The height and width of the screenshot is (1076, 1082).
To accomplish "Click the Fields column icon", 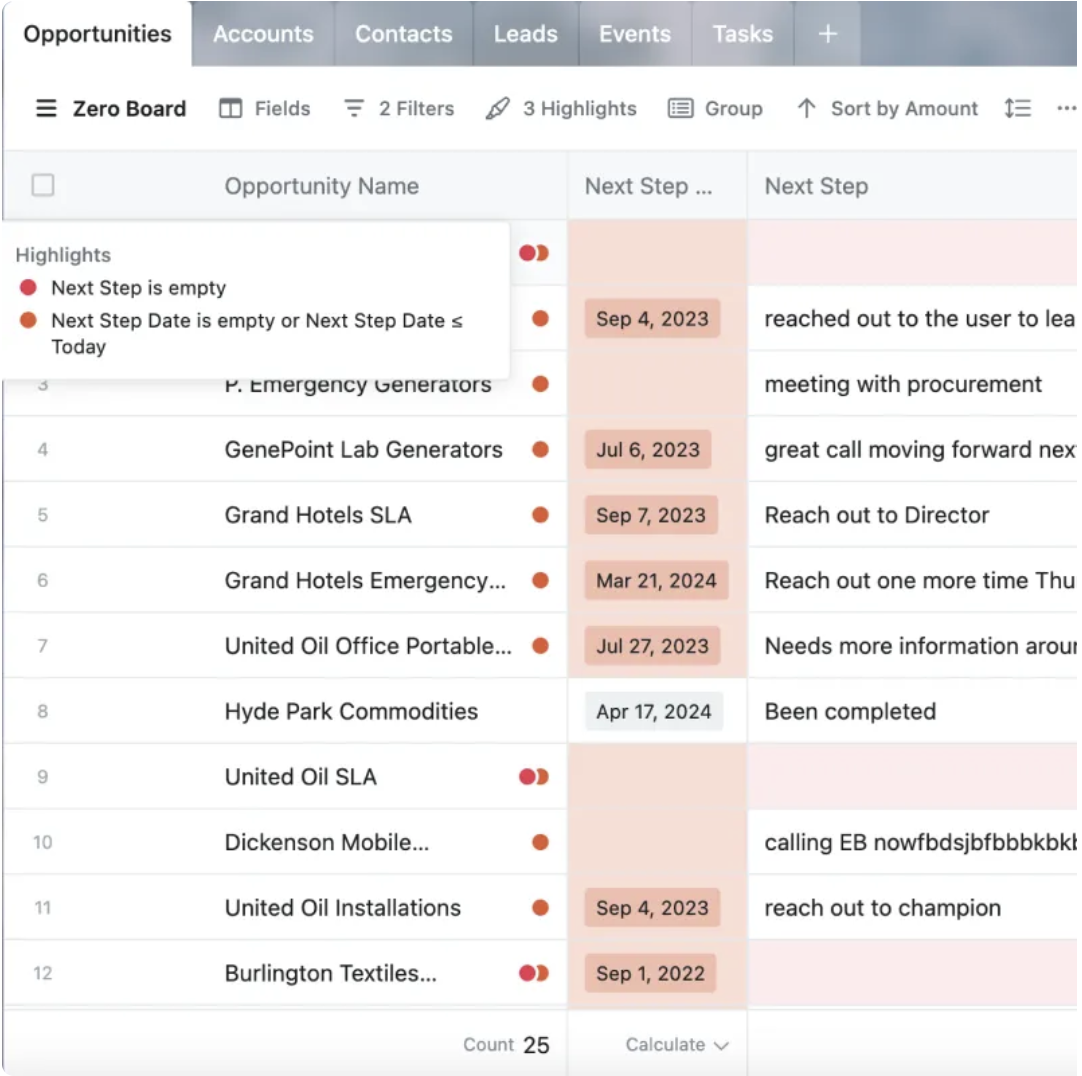I will [230, 108].
